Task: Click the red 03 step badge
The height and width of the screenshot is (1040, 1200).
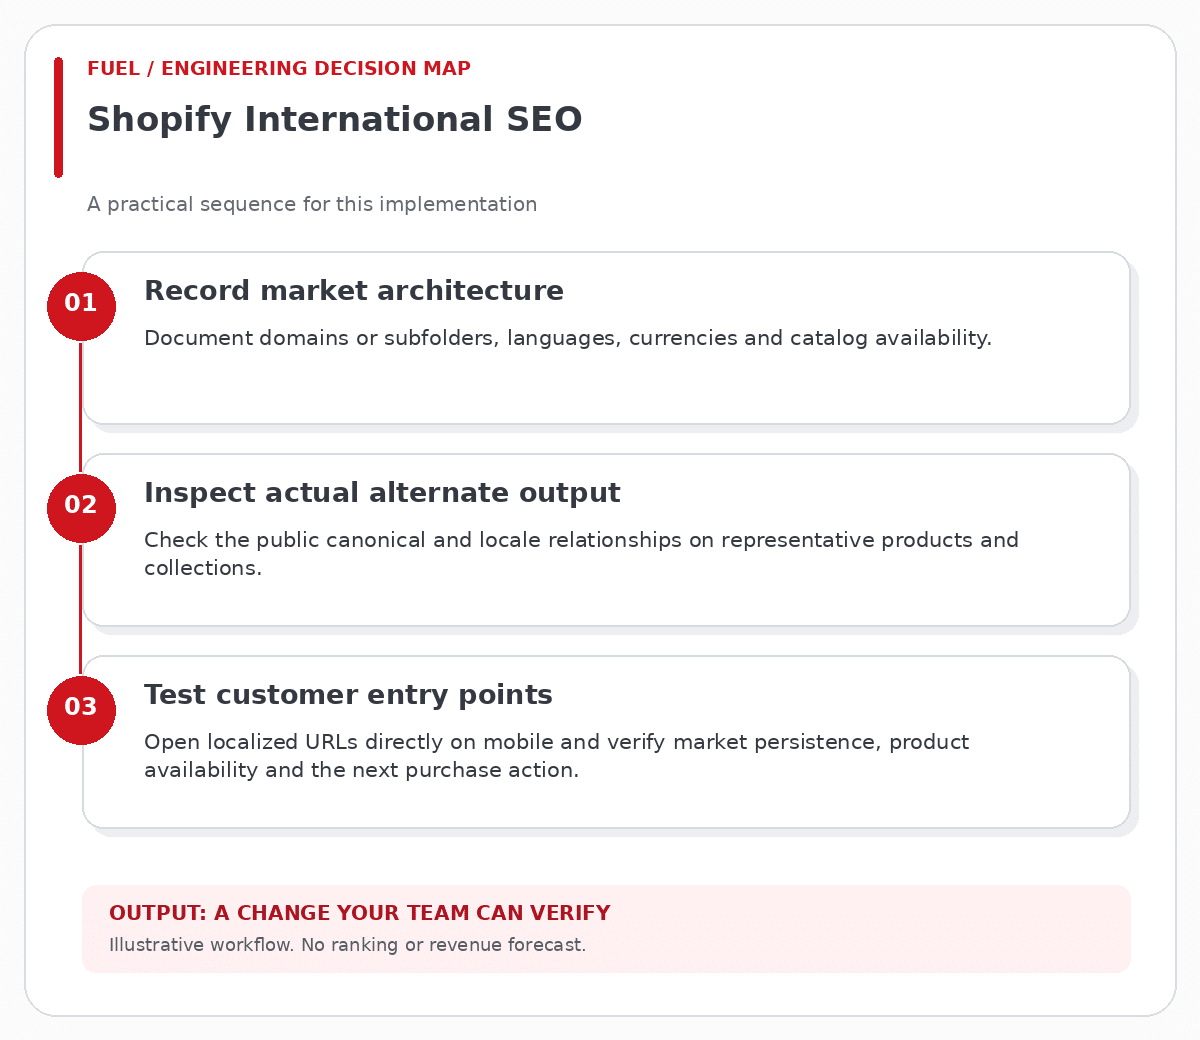Action: click(x=81, y=710)
